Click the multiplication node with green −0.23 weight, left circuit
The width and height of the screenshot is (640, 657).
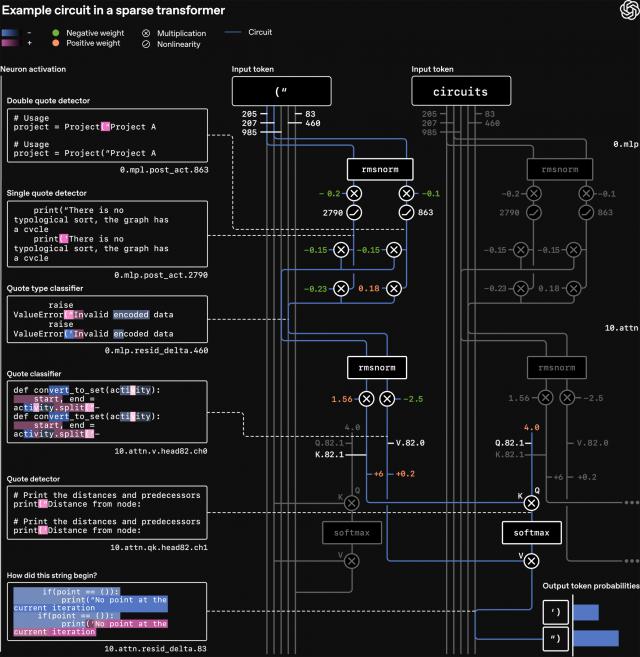340,288
